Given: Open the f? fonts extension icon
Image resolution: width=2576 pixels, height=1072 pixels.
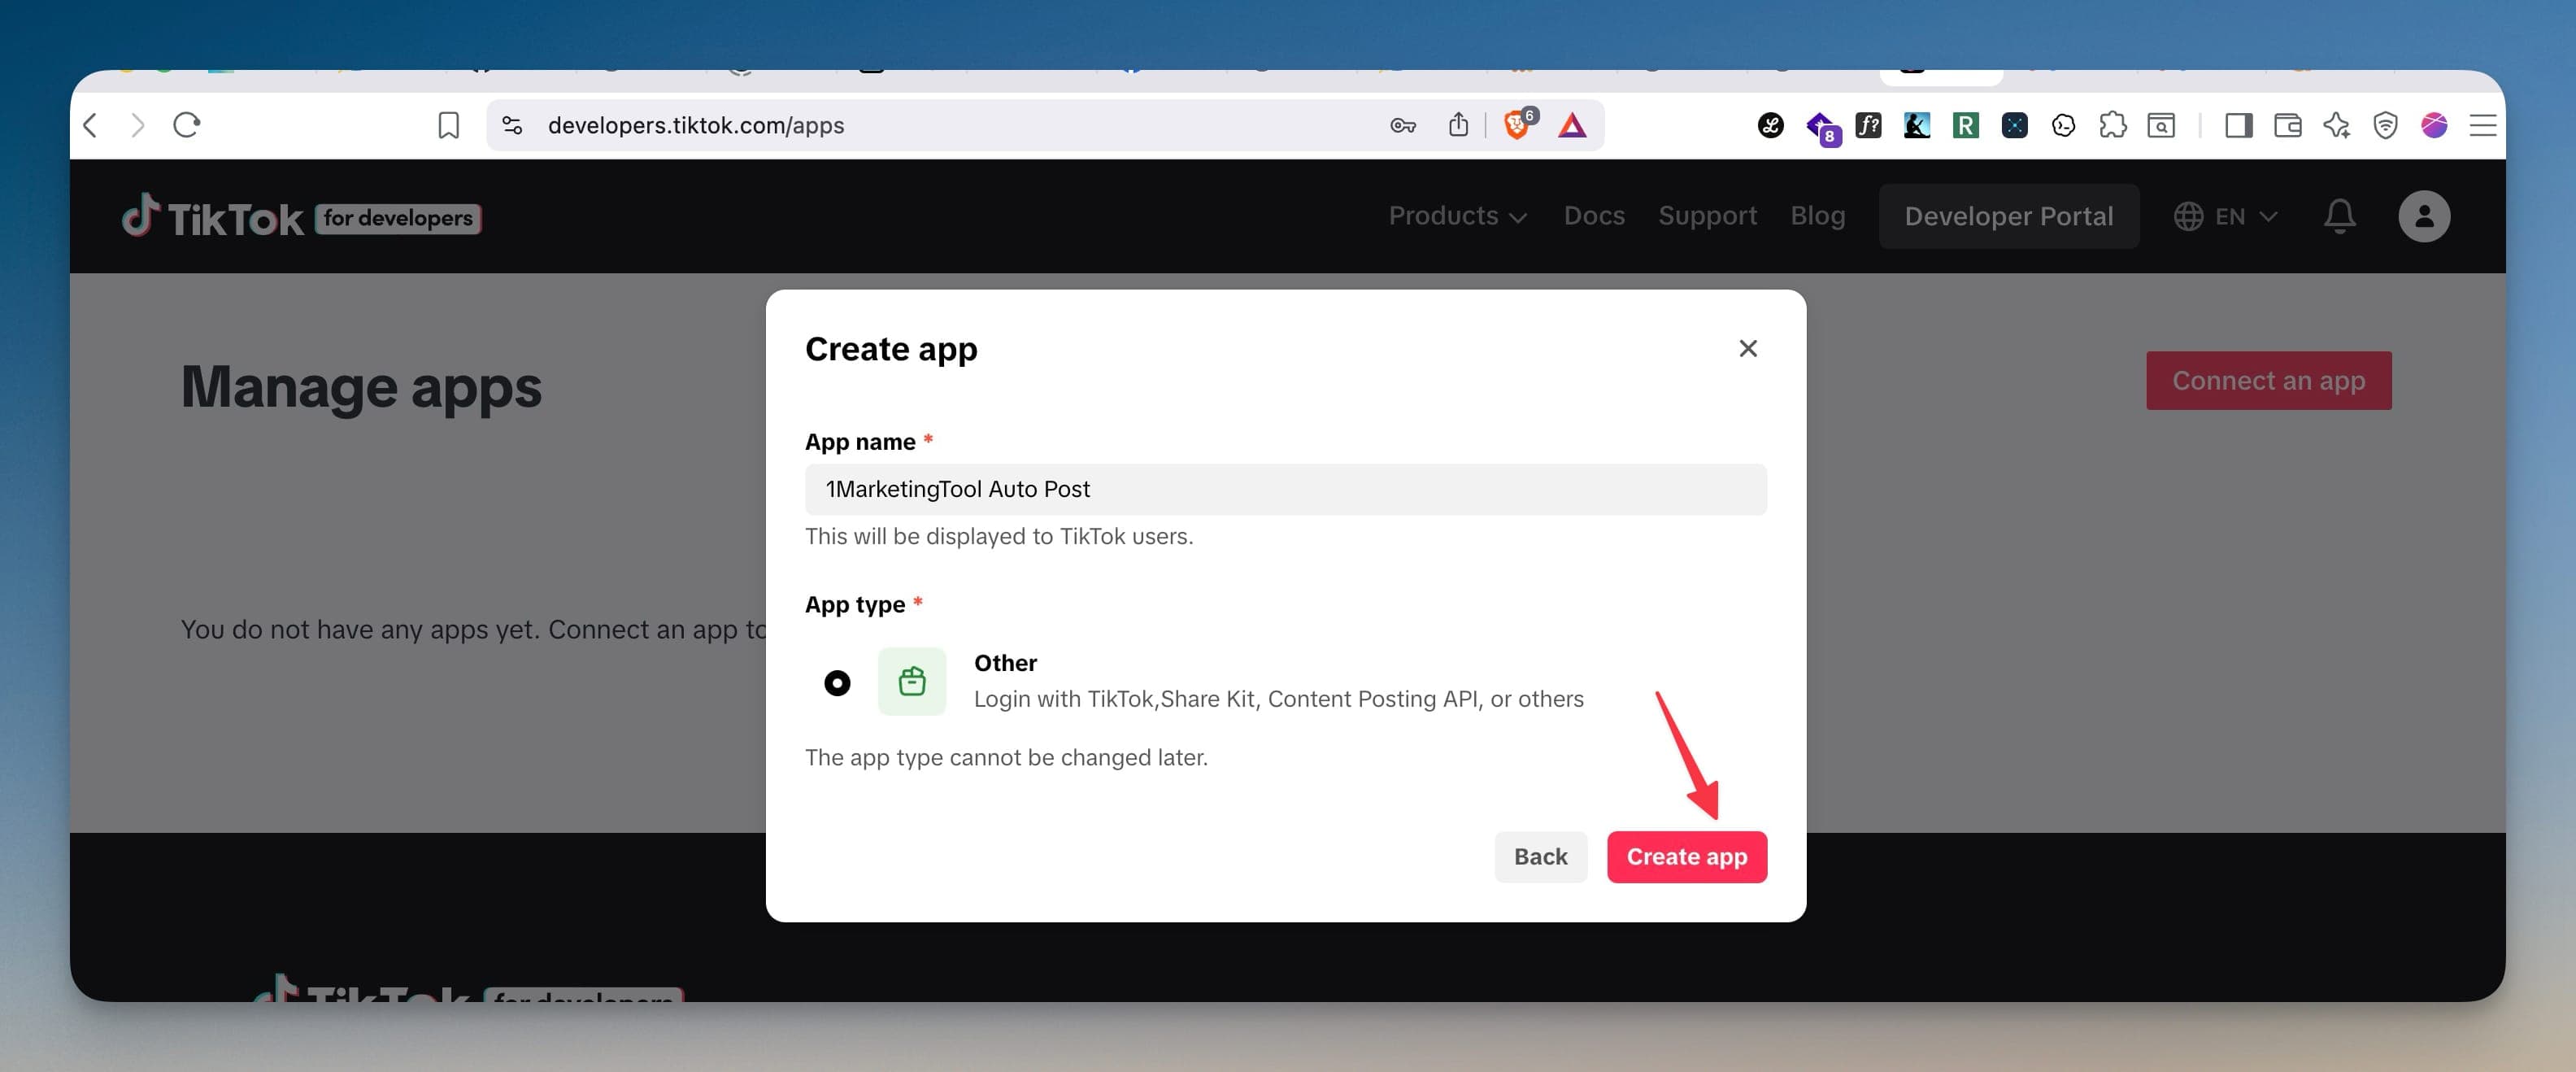Looking at the screenshot, I should click(1868, 125).
